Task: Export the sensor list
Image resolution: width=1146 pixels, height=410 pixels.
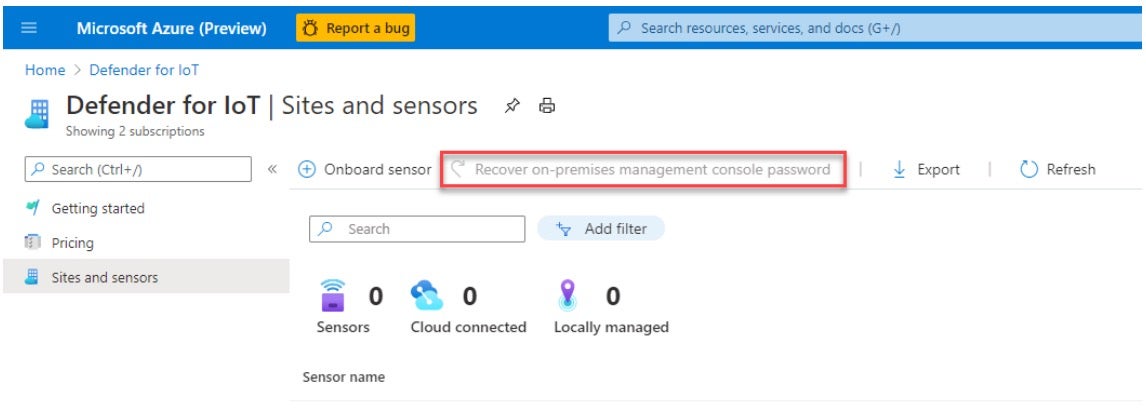Action: coord(926,170)
